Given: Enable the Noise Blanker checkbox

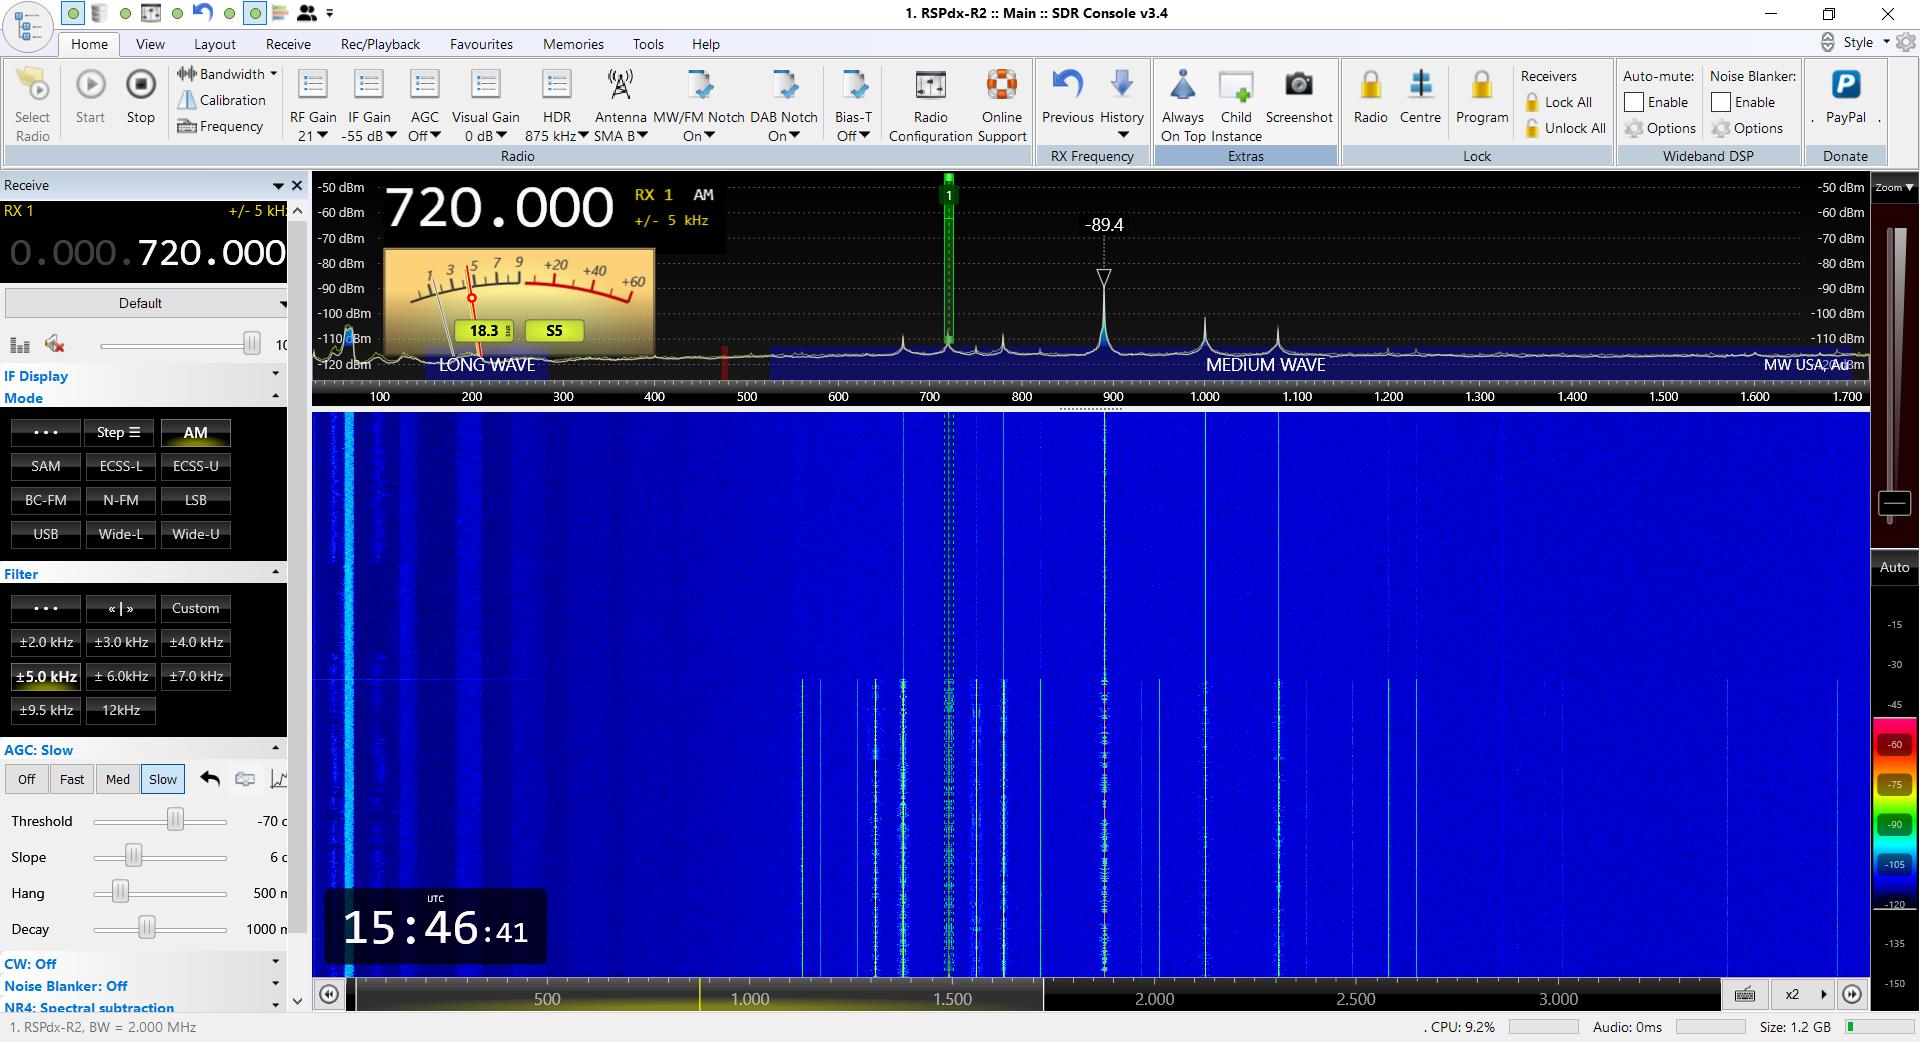Looking at the screenshot, I should [1721, 101].
